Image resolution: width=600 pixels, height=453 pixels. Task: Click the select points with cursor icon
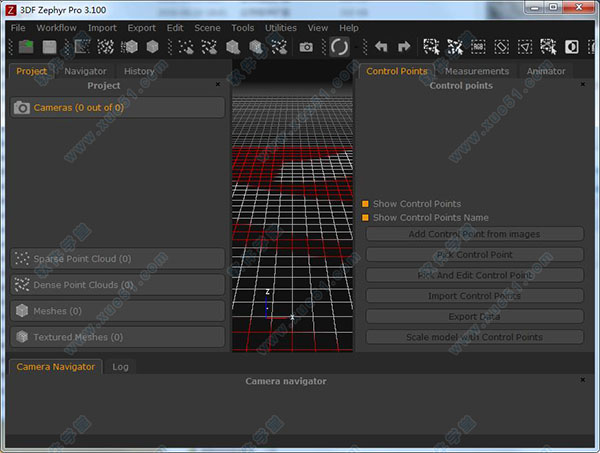click(432, 47)
